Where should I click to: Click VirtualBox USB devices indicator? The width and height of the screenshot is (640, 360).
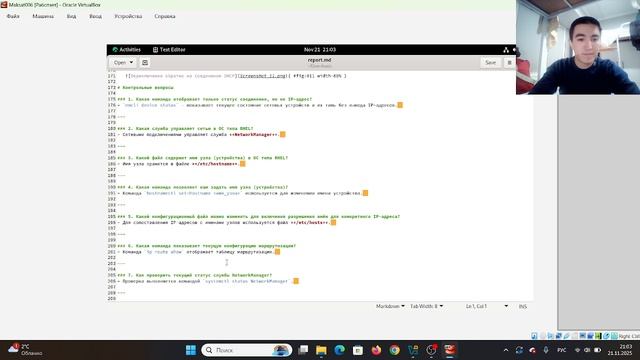(x=567, y=336)
